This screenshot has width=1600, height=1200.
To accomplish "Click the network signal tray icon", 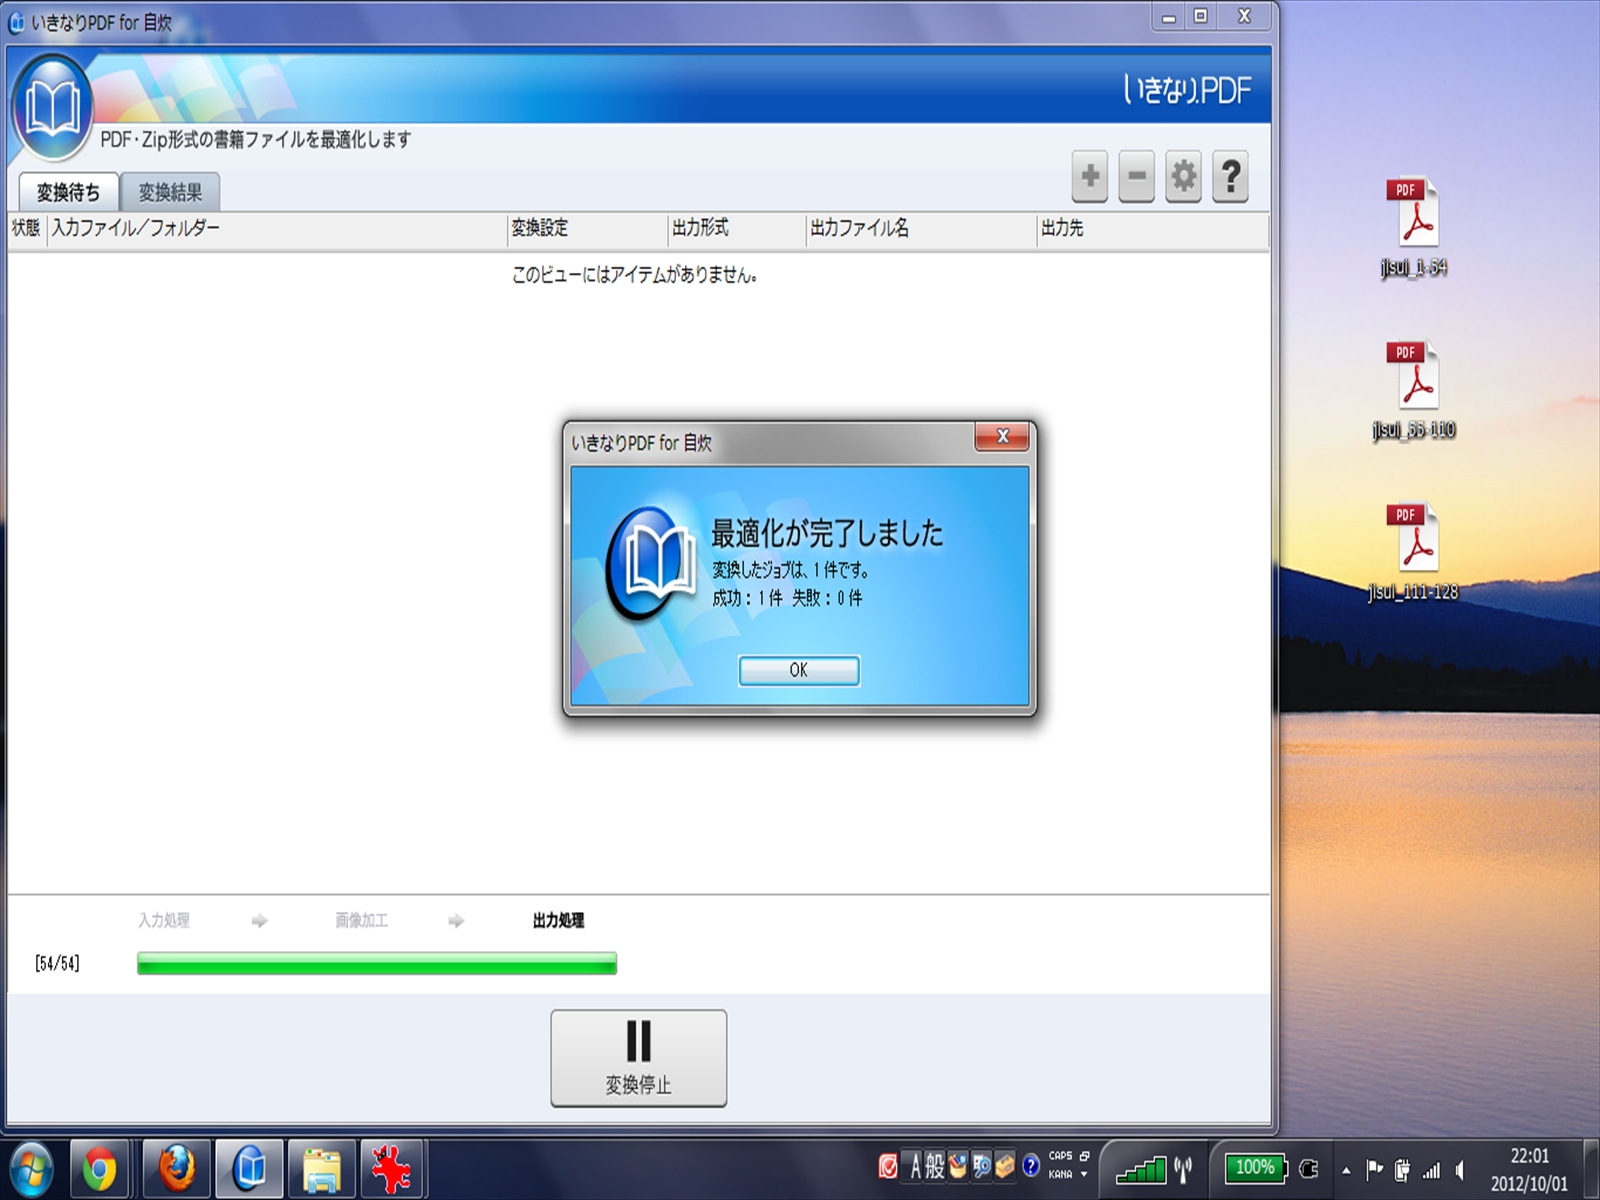I will (x=1432, y=1169).
